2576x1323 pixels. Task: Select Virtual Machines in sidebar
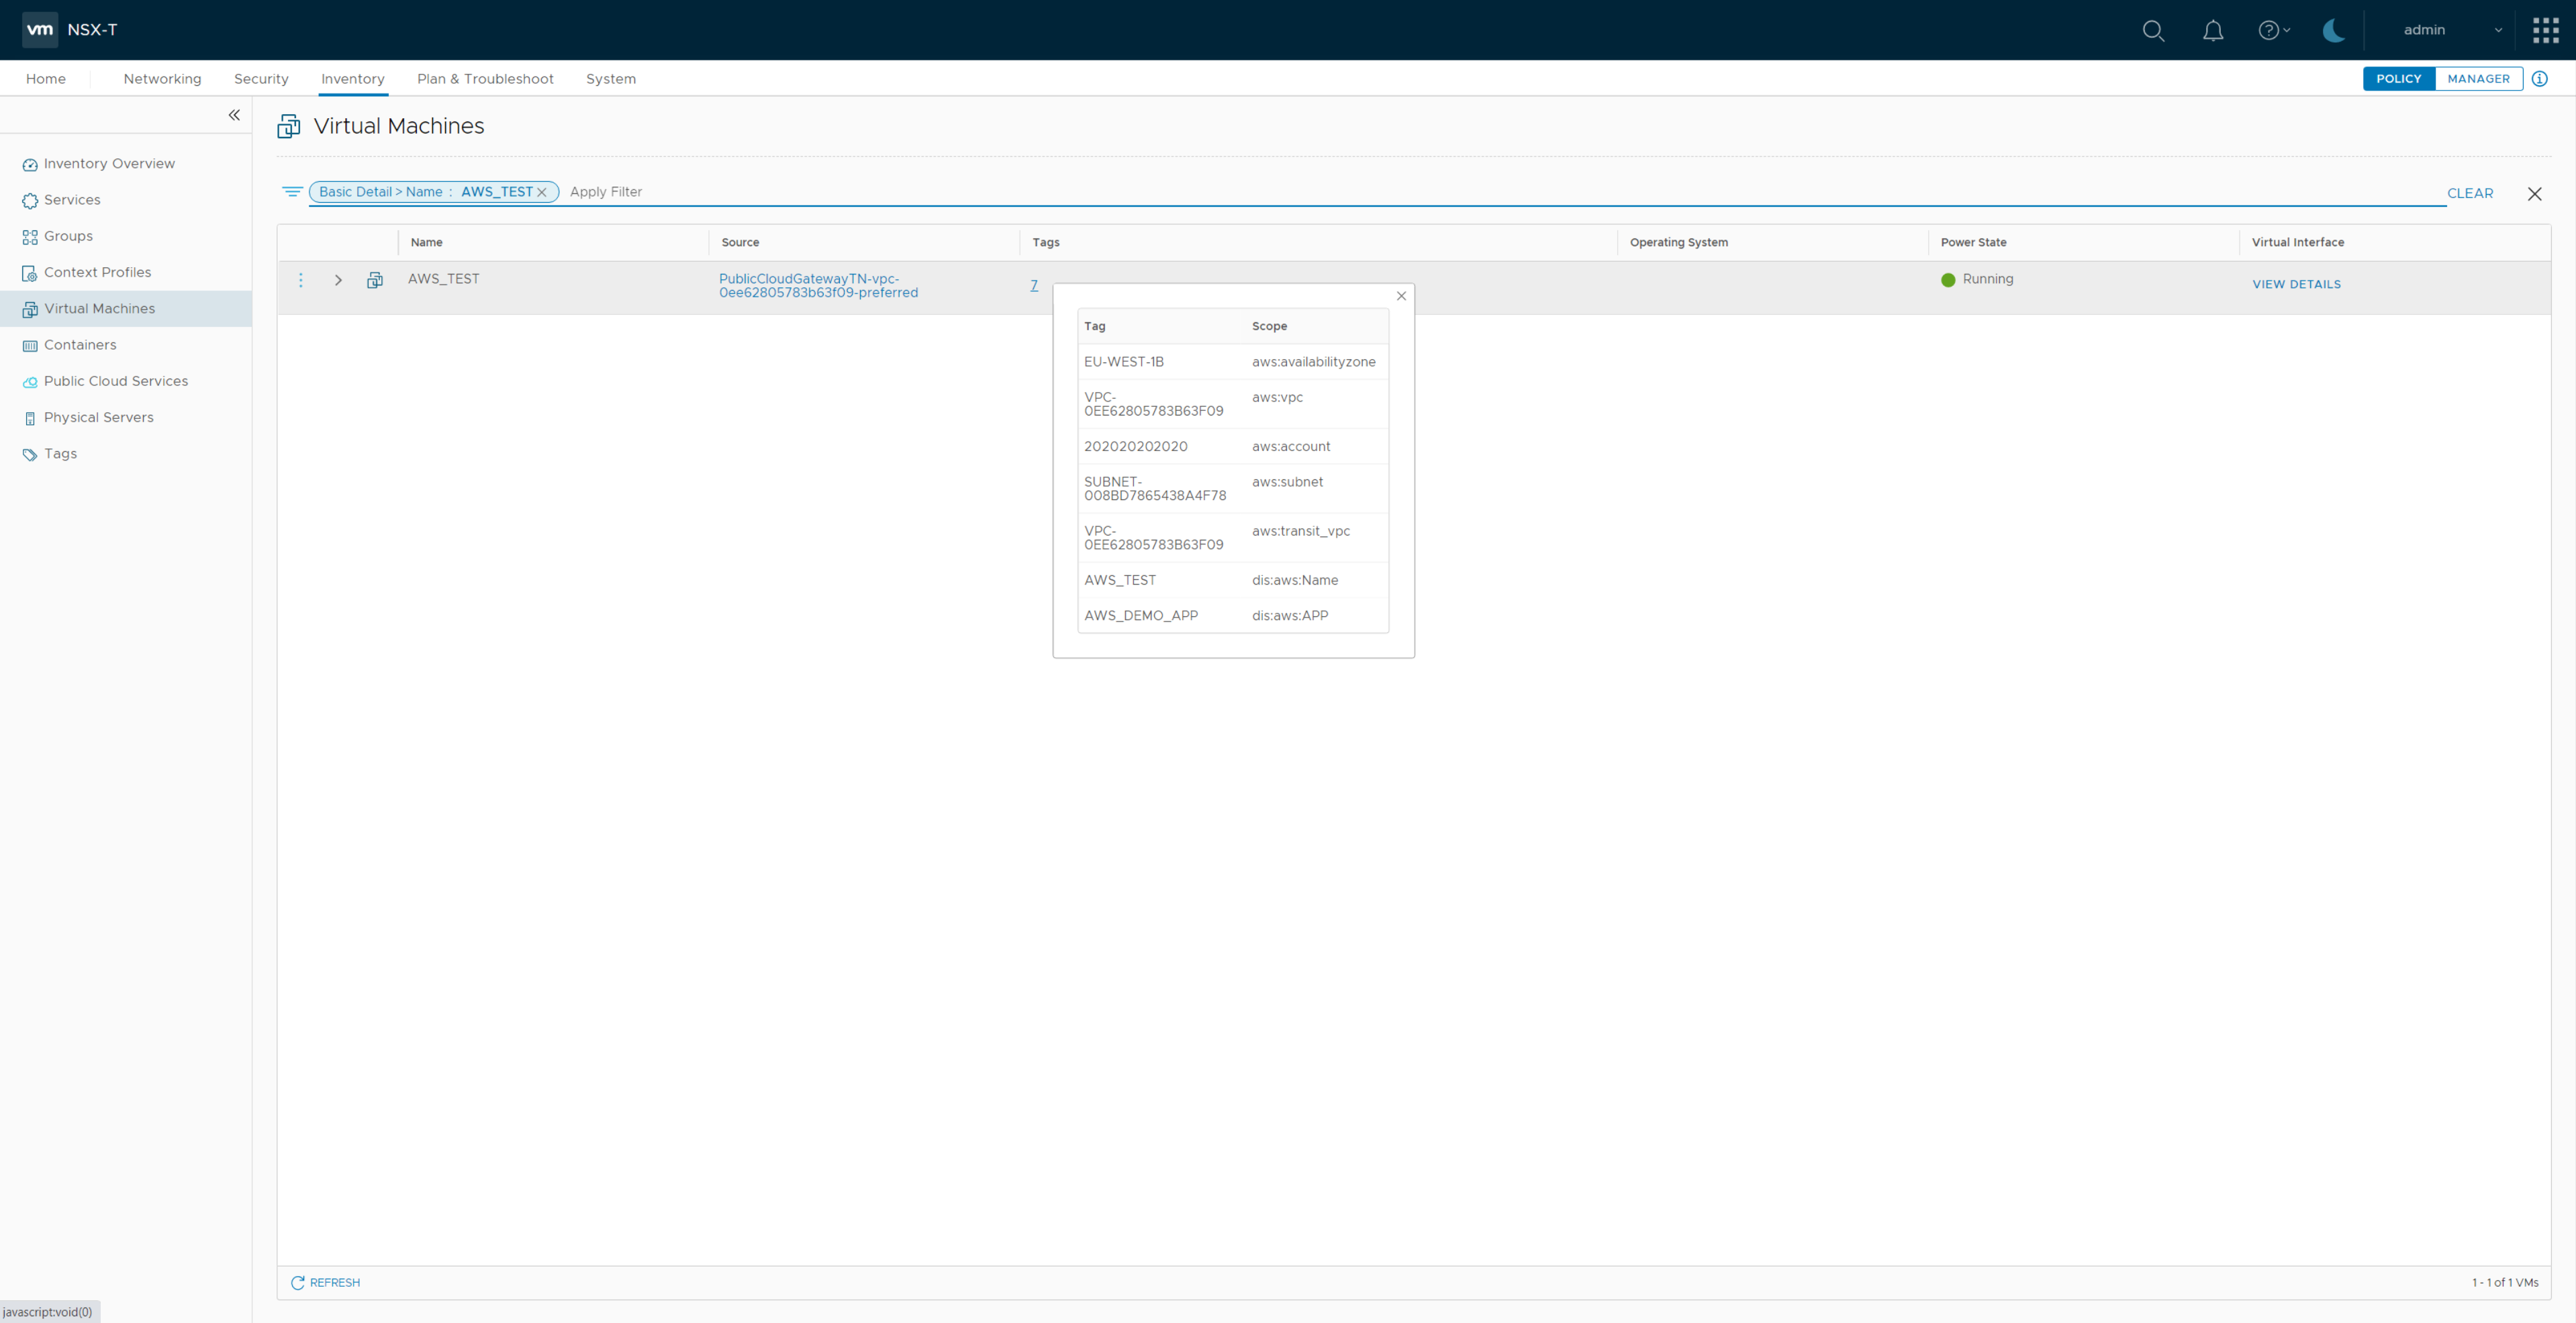point(126,309)
